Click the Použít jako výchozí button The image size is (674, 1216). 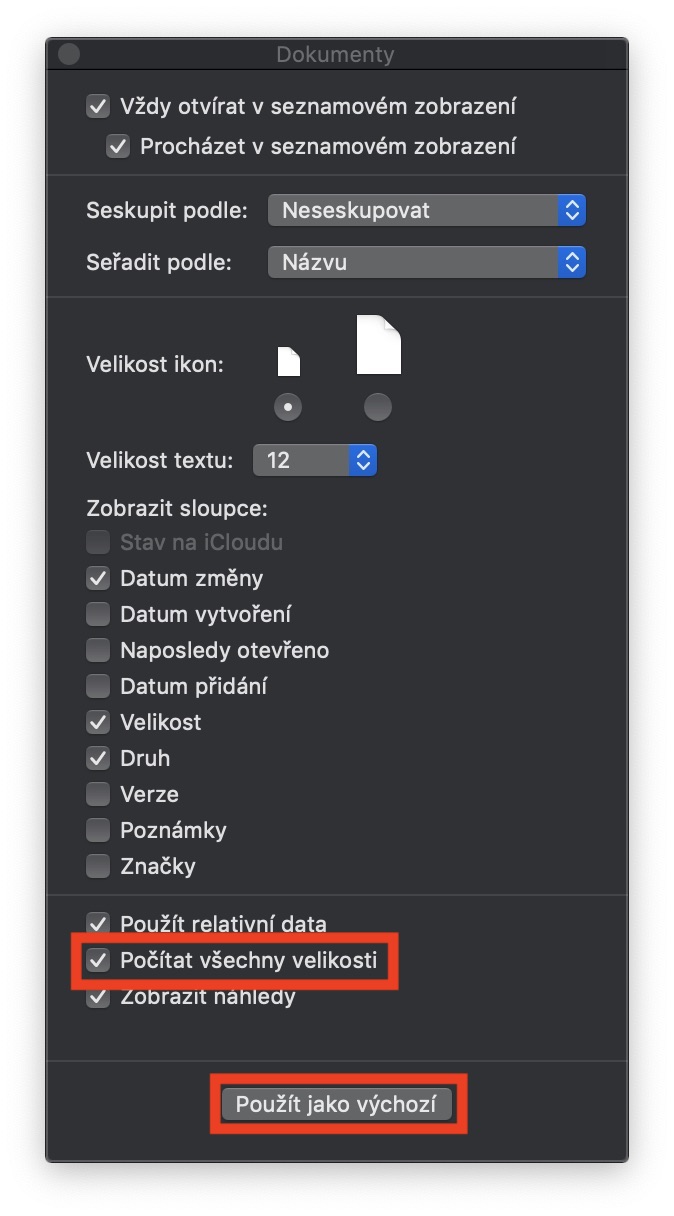point(337,1105)
